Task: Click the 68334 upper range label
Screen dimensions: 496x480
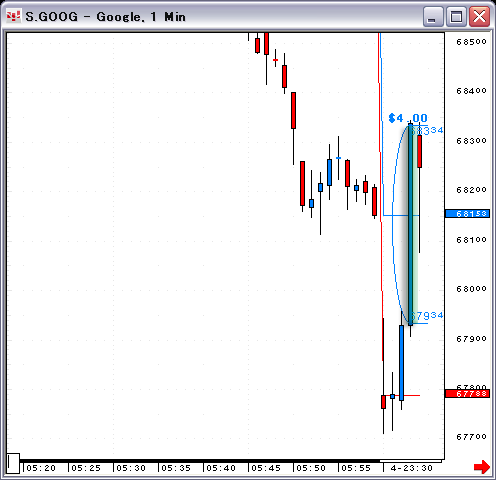Action: pyautogui.click(x=427, y=130)
